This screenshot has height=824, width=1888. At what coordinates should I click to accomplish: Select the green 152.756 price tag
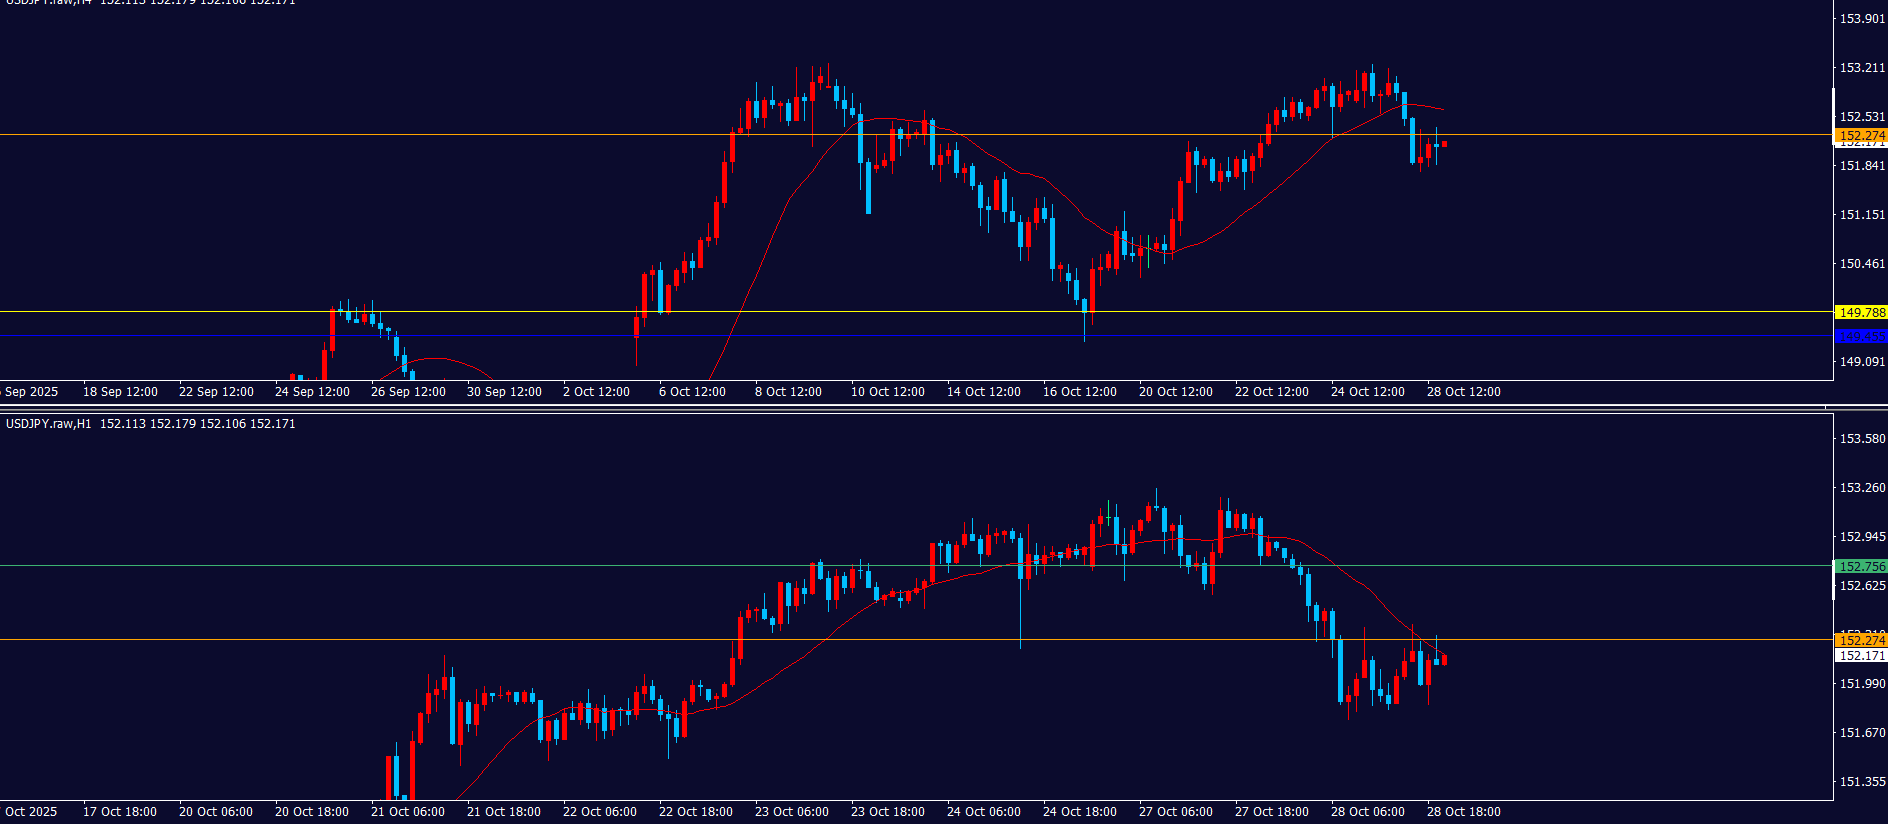(1861, 566)
